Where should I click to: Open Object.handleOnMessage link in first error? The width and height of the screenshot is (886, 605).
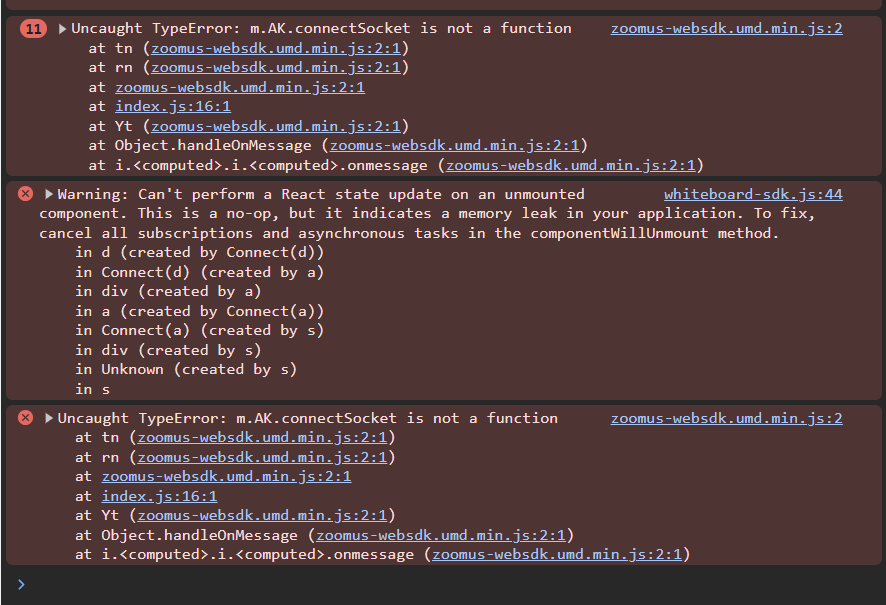click(x=454, y=145)
